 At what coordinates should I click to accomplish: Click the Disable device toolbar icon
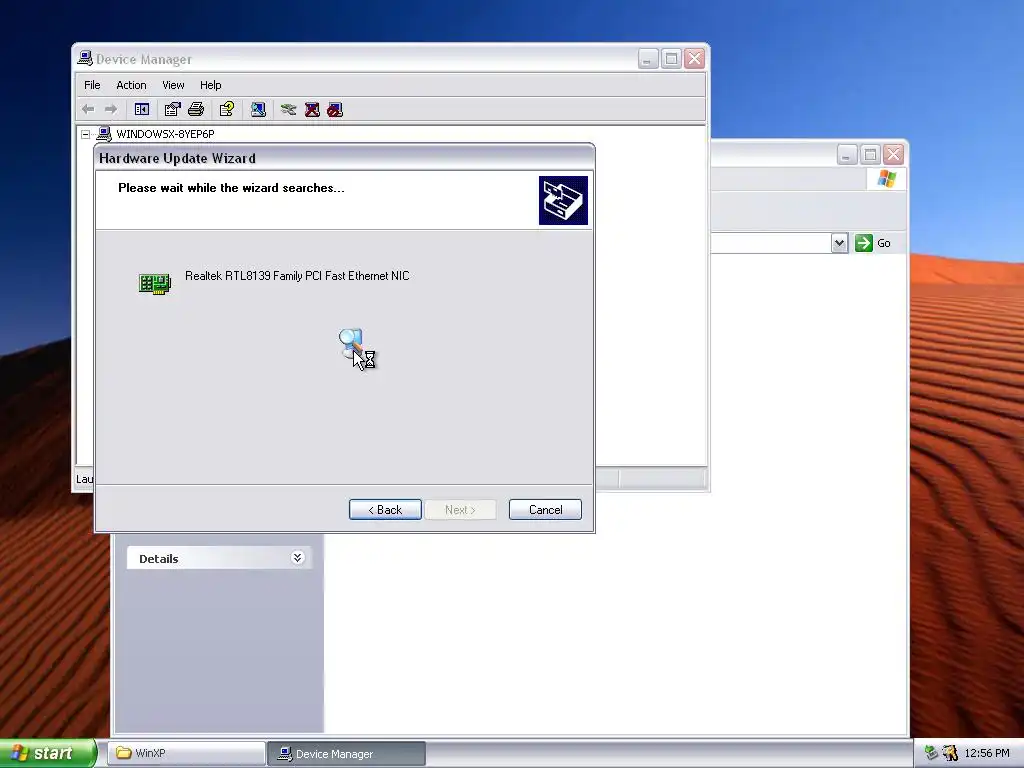[335, 109]
